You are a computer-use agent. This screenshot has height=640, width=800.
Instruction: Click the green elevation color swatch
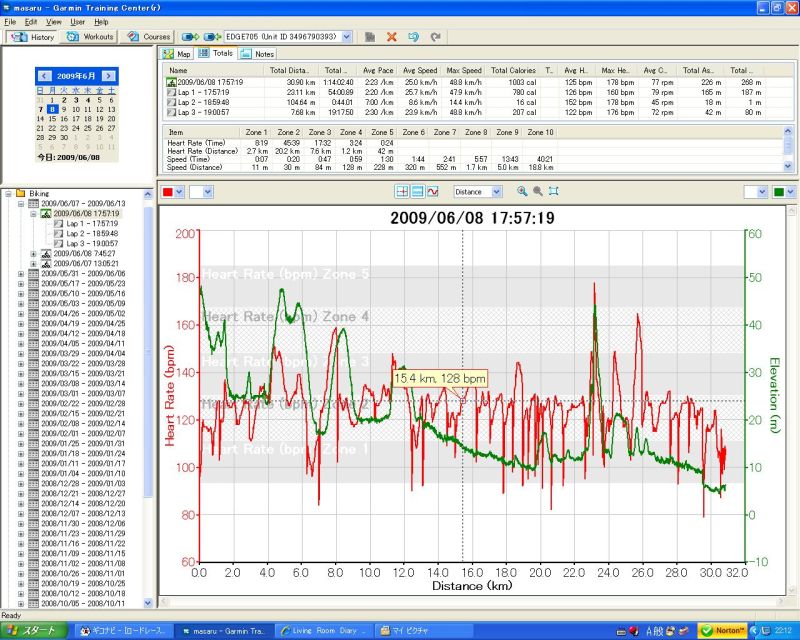[779, 192]
